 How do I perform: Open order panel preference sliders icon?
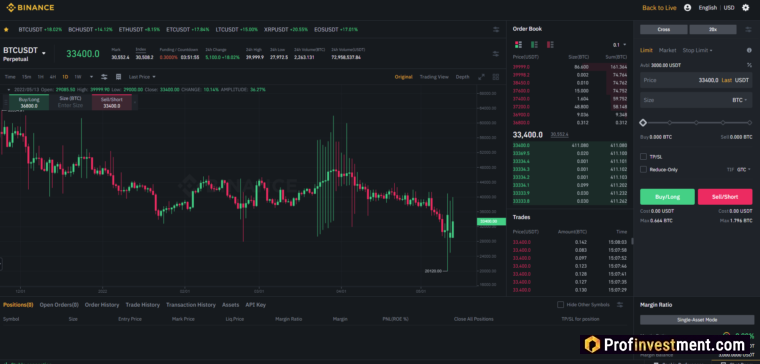[x=747, y=30]
